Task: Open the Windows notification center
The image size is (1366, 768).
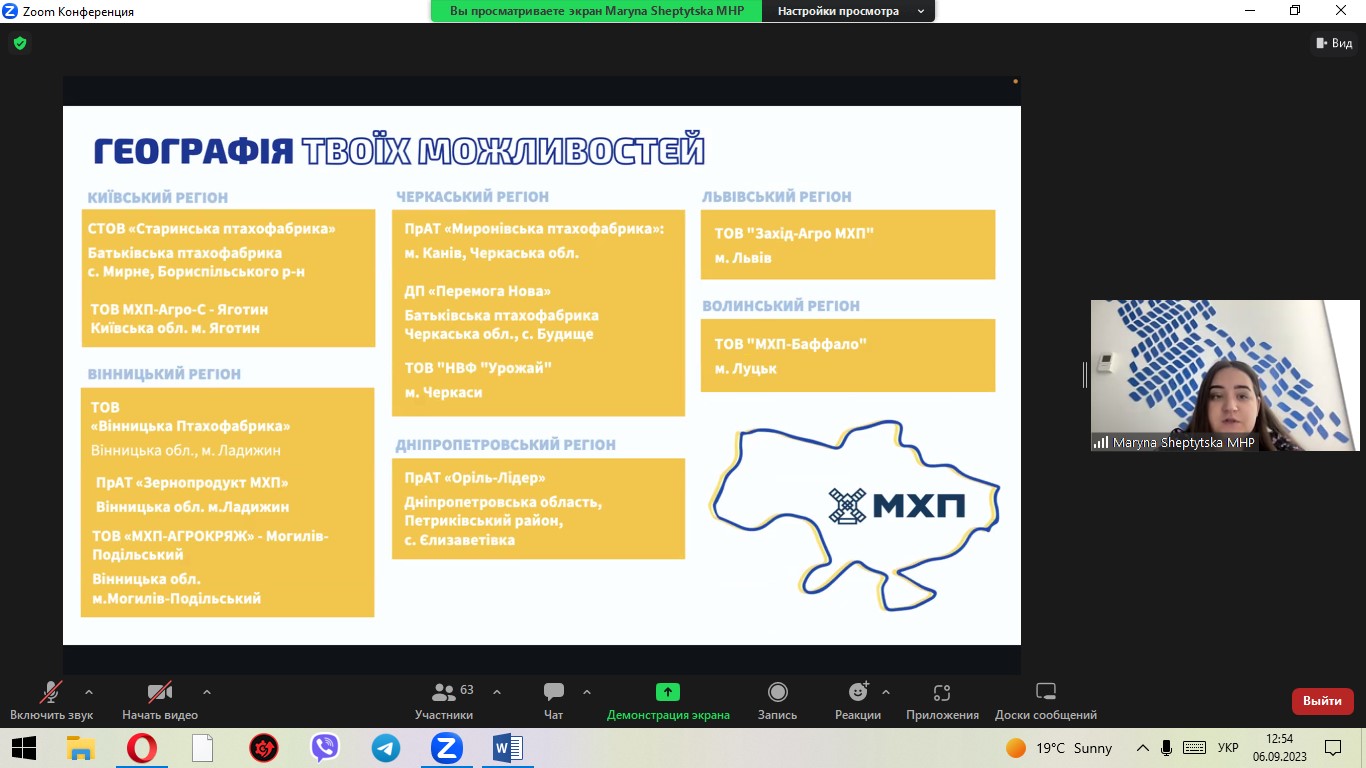Action: (x=1333, y=748)
